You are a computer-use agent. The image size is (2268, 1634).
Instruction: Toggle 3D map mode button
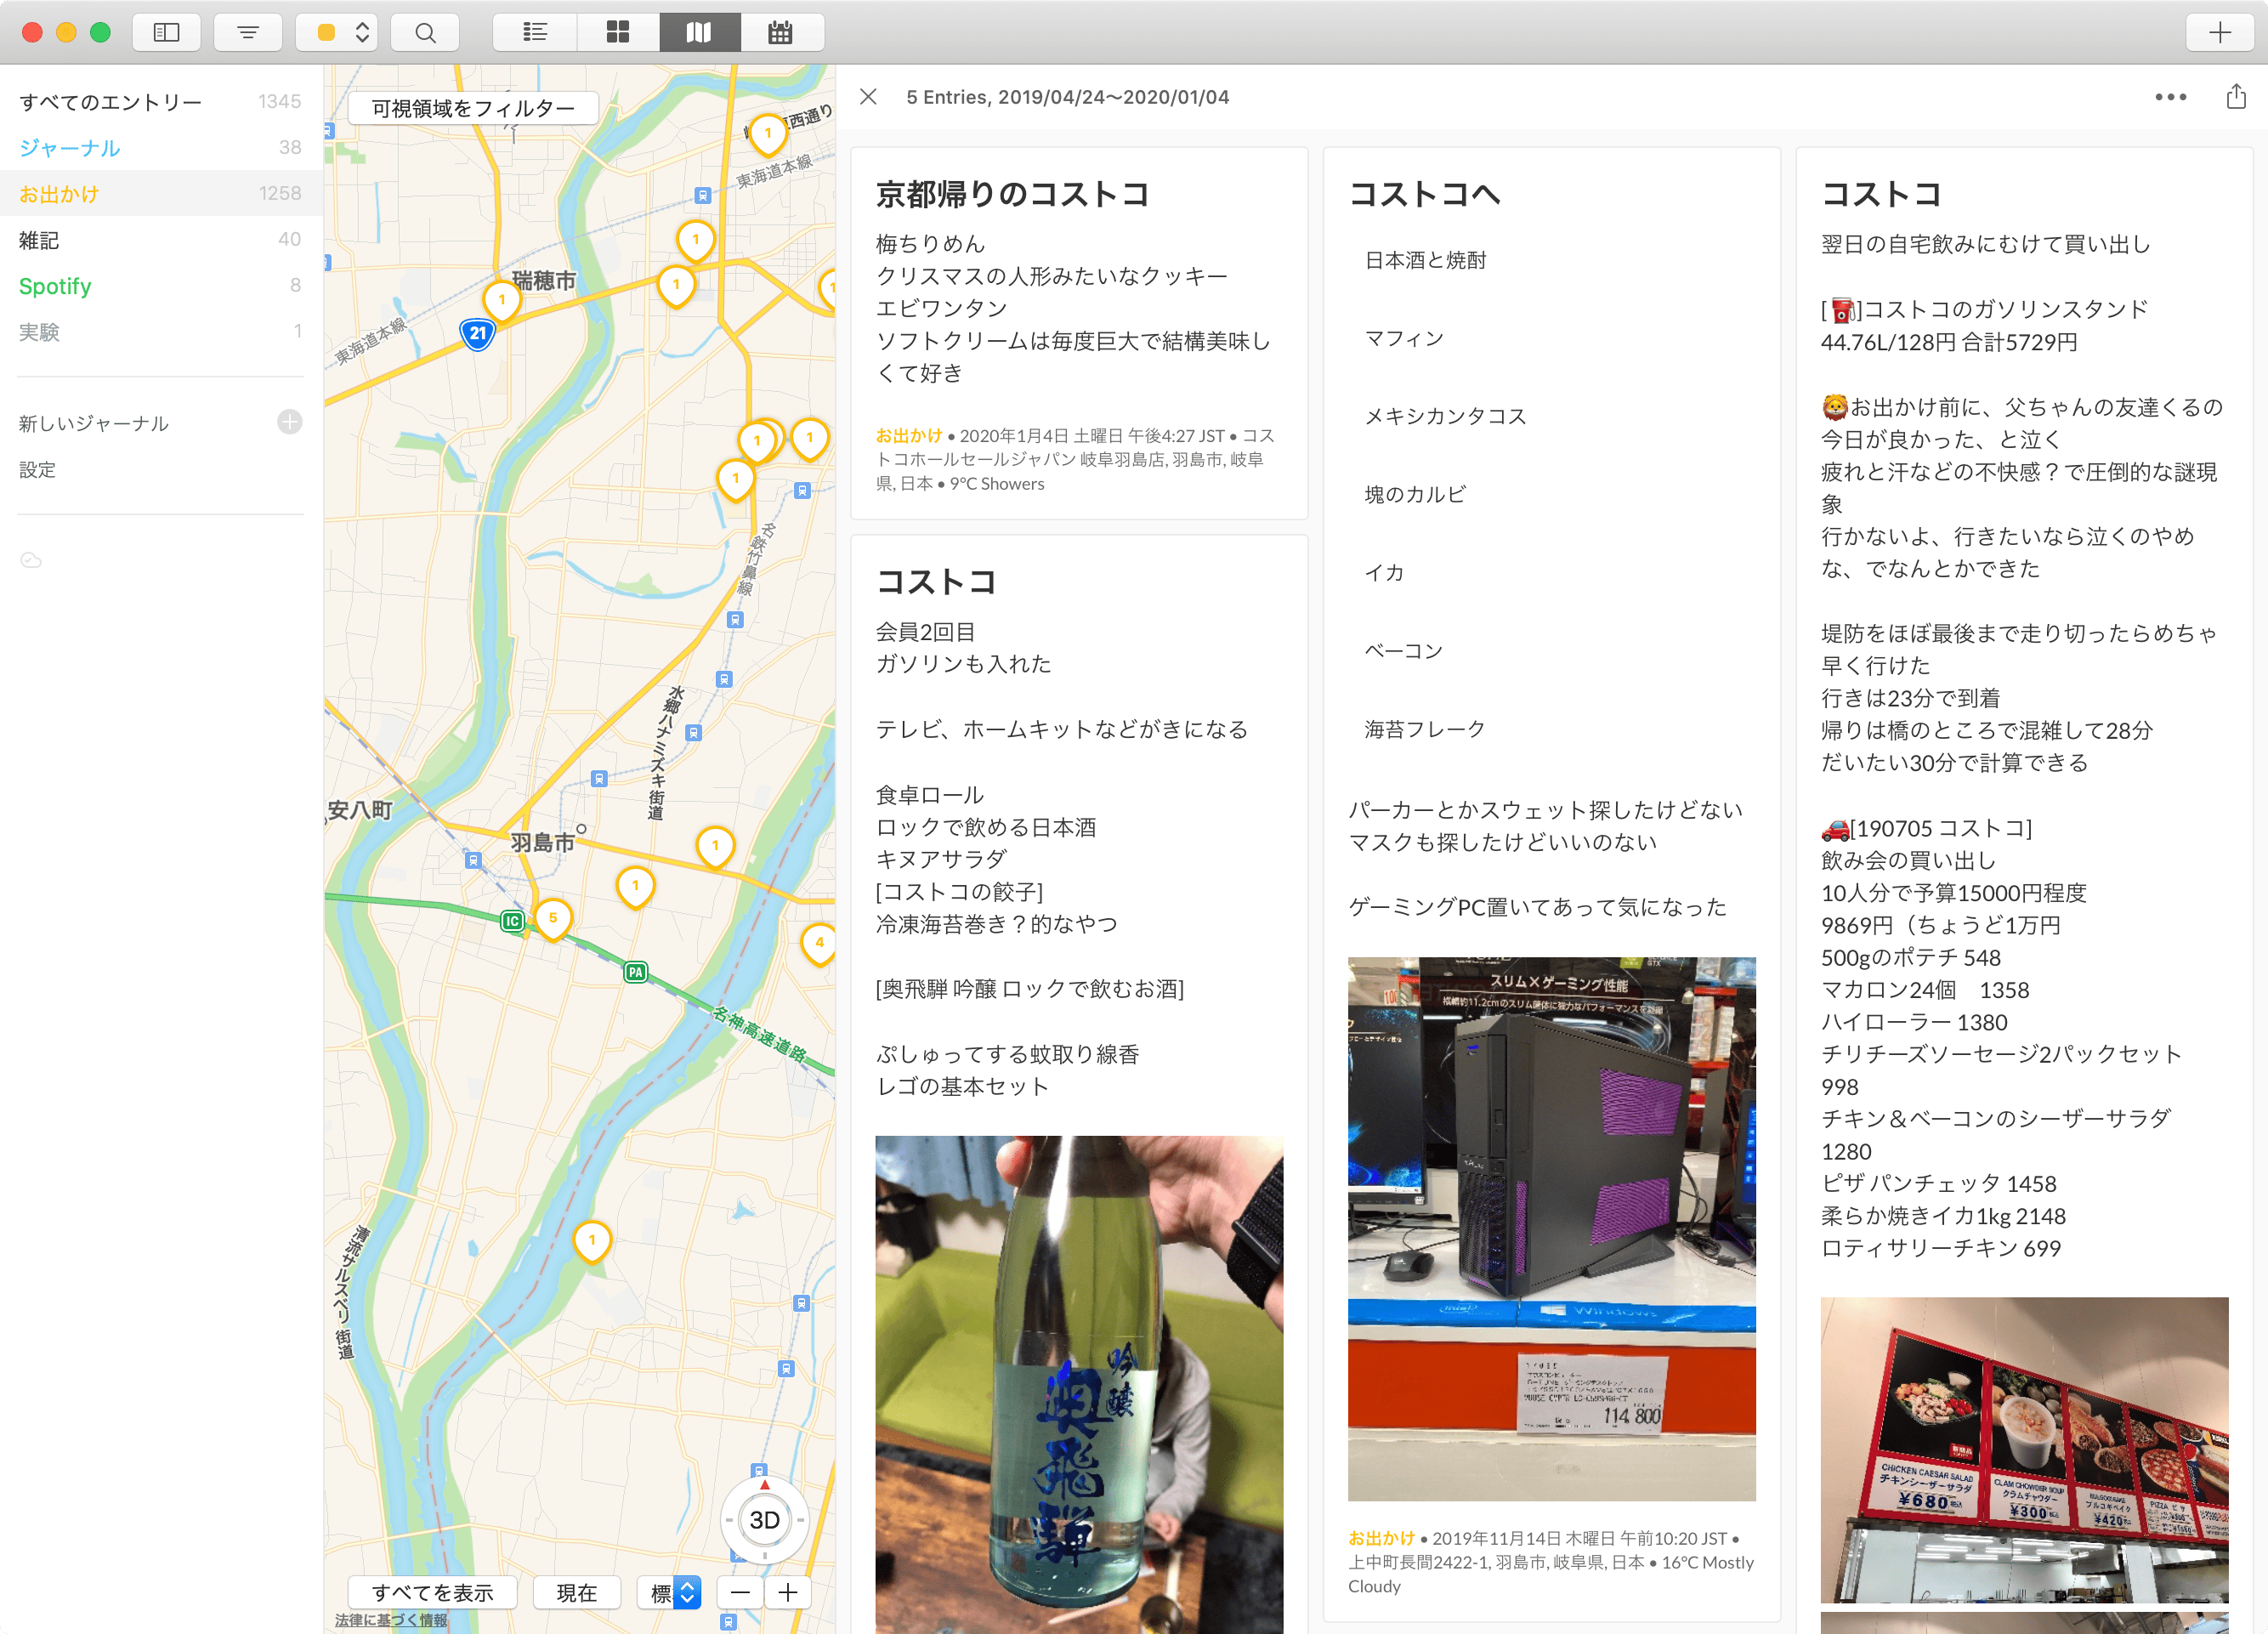point(765,1520)
